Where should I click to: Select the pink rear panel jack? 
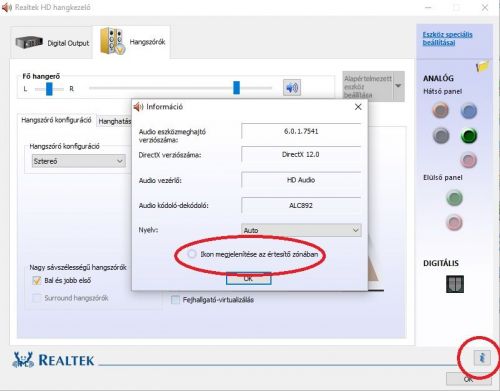468,160
